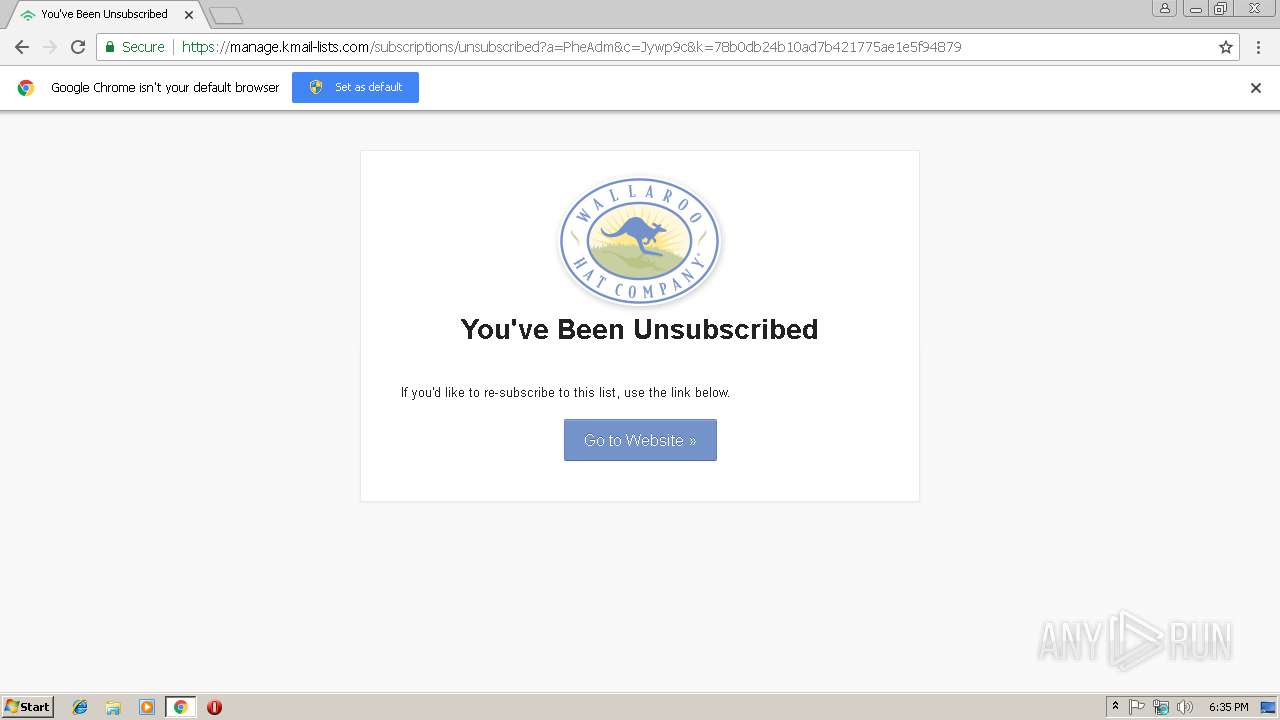1280x720 pixels.
Task: Launch Internet Explorer from the taskbar
Action: click(x=80, y=707)
